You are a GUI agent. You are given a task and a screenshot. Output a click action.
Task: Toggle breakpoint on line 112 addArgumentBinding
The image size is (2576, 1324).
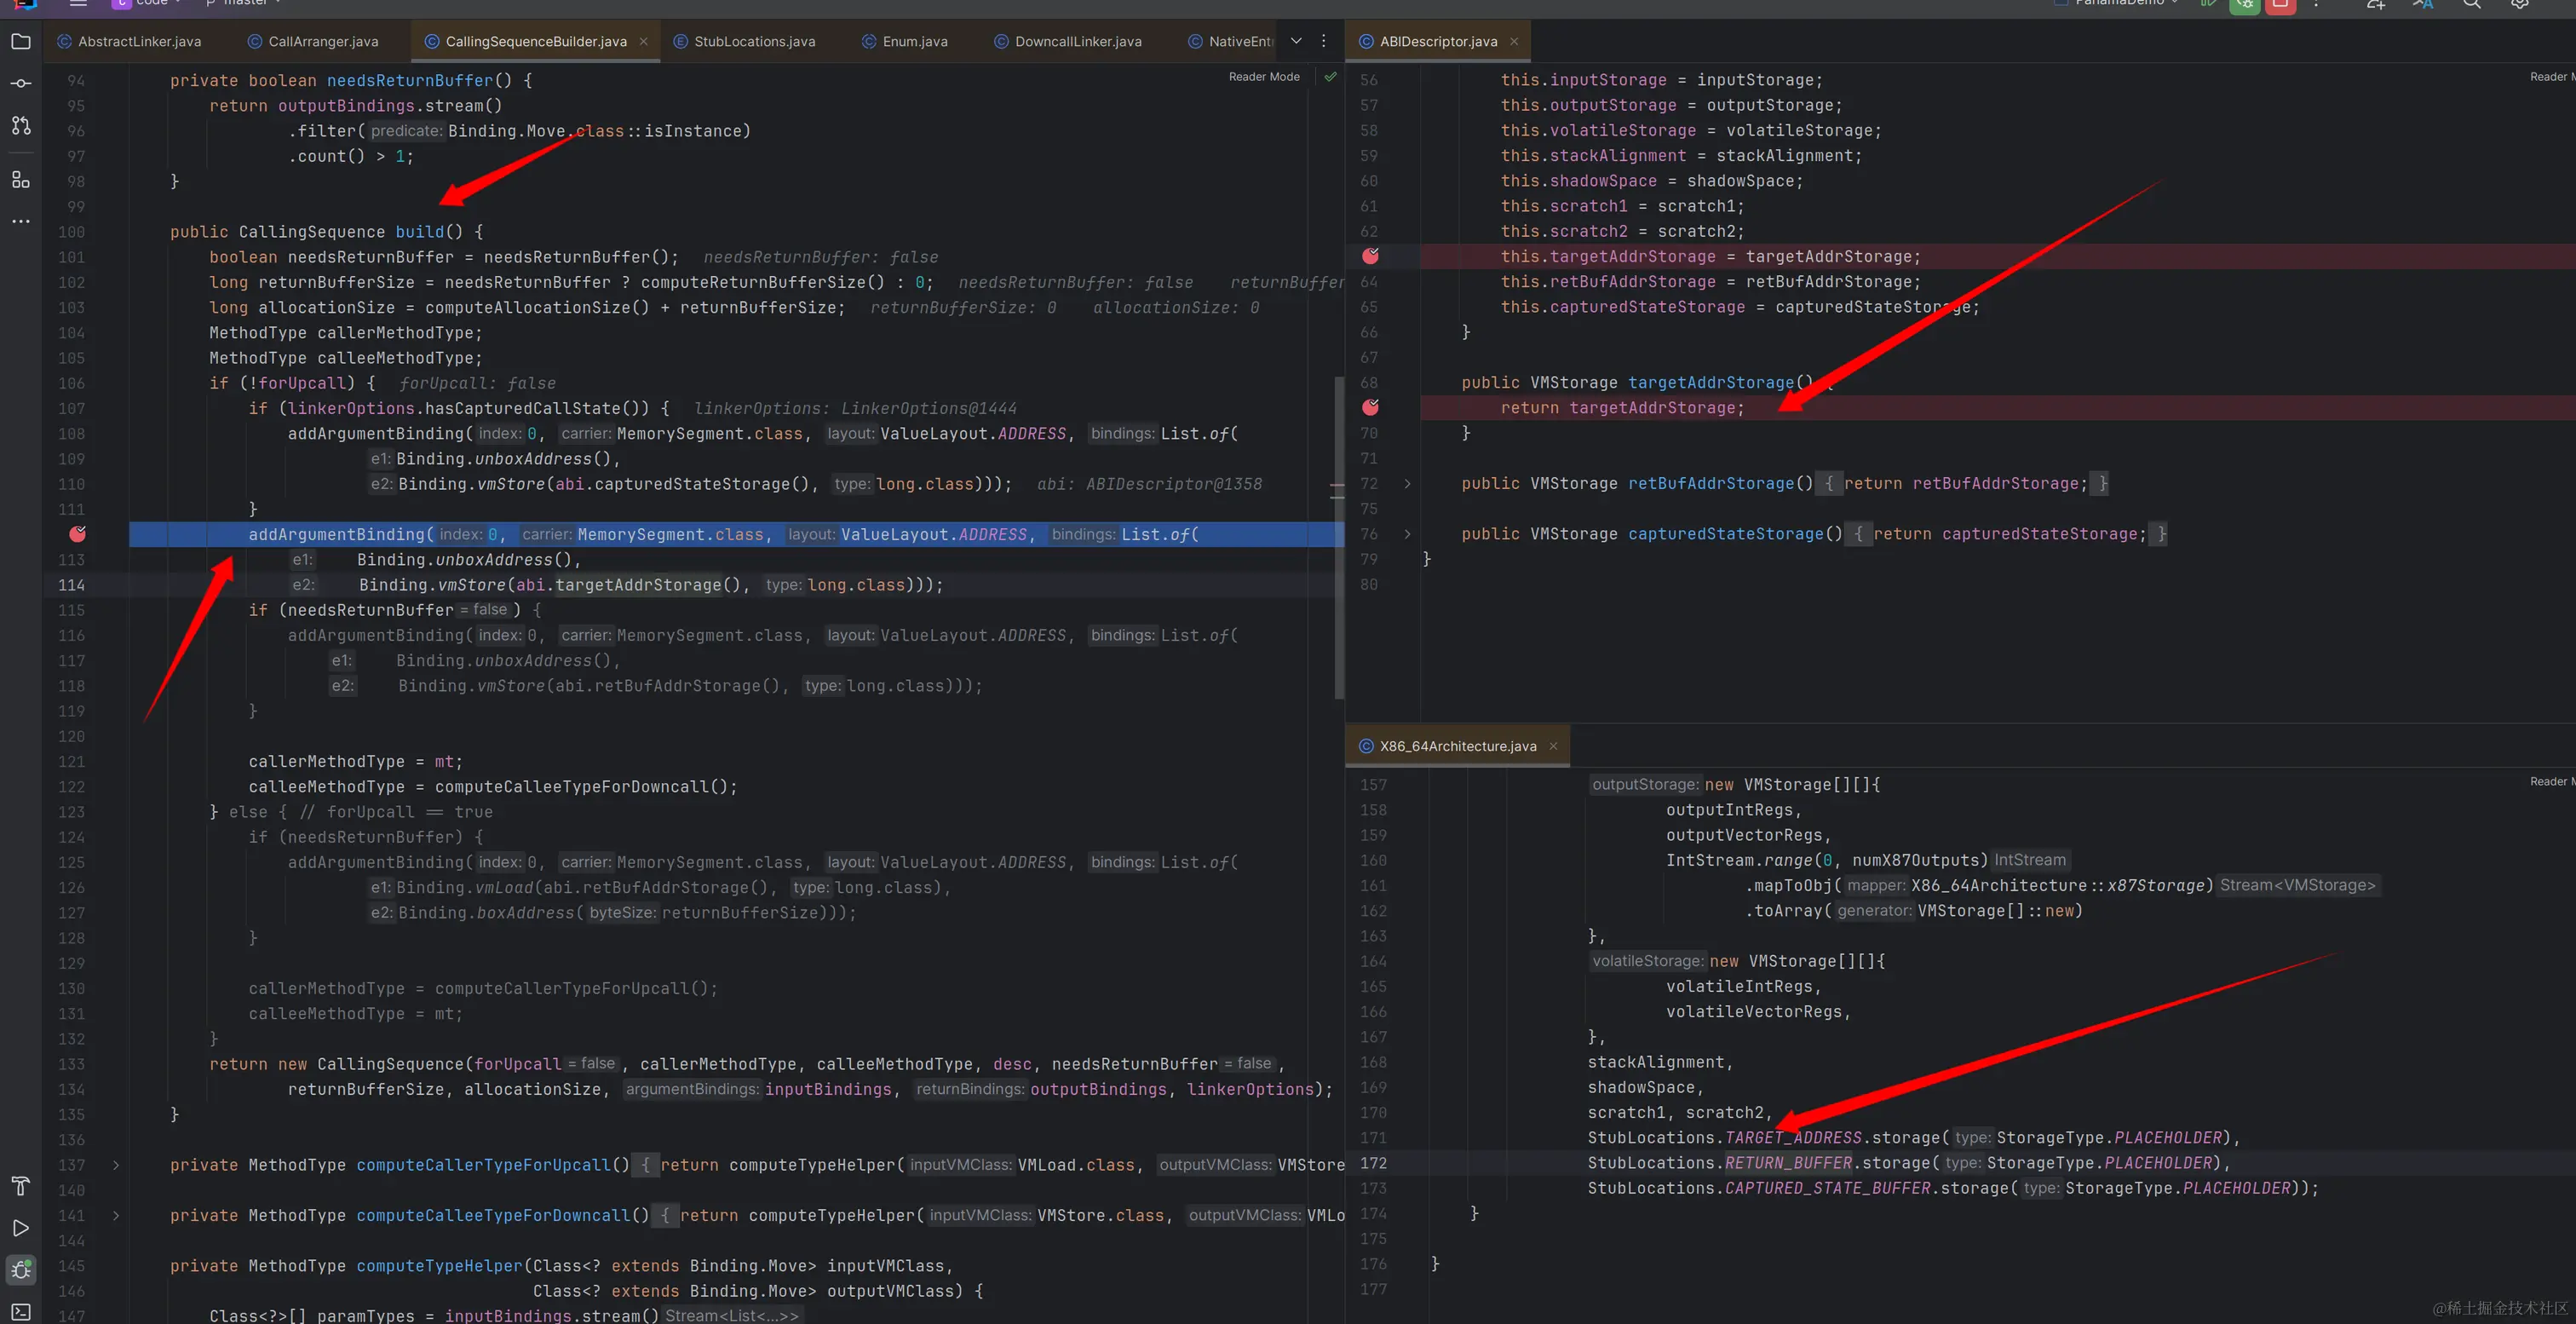click(77, 534)
